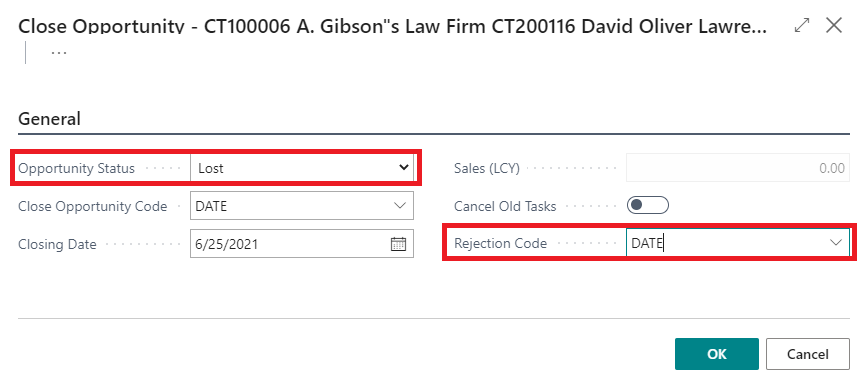Toggle the Cancel Old Tasks switch

648,206
